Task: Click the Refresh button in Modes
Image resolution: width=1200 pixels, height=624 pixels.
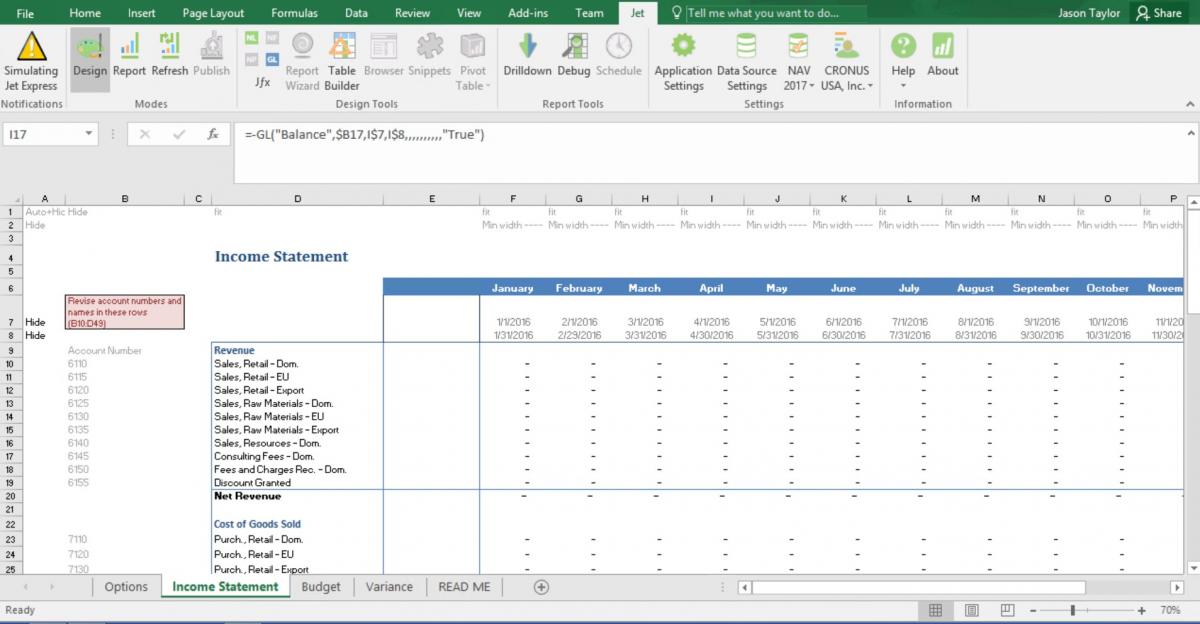Action: [170, 56]
